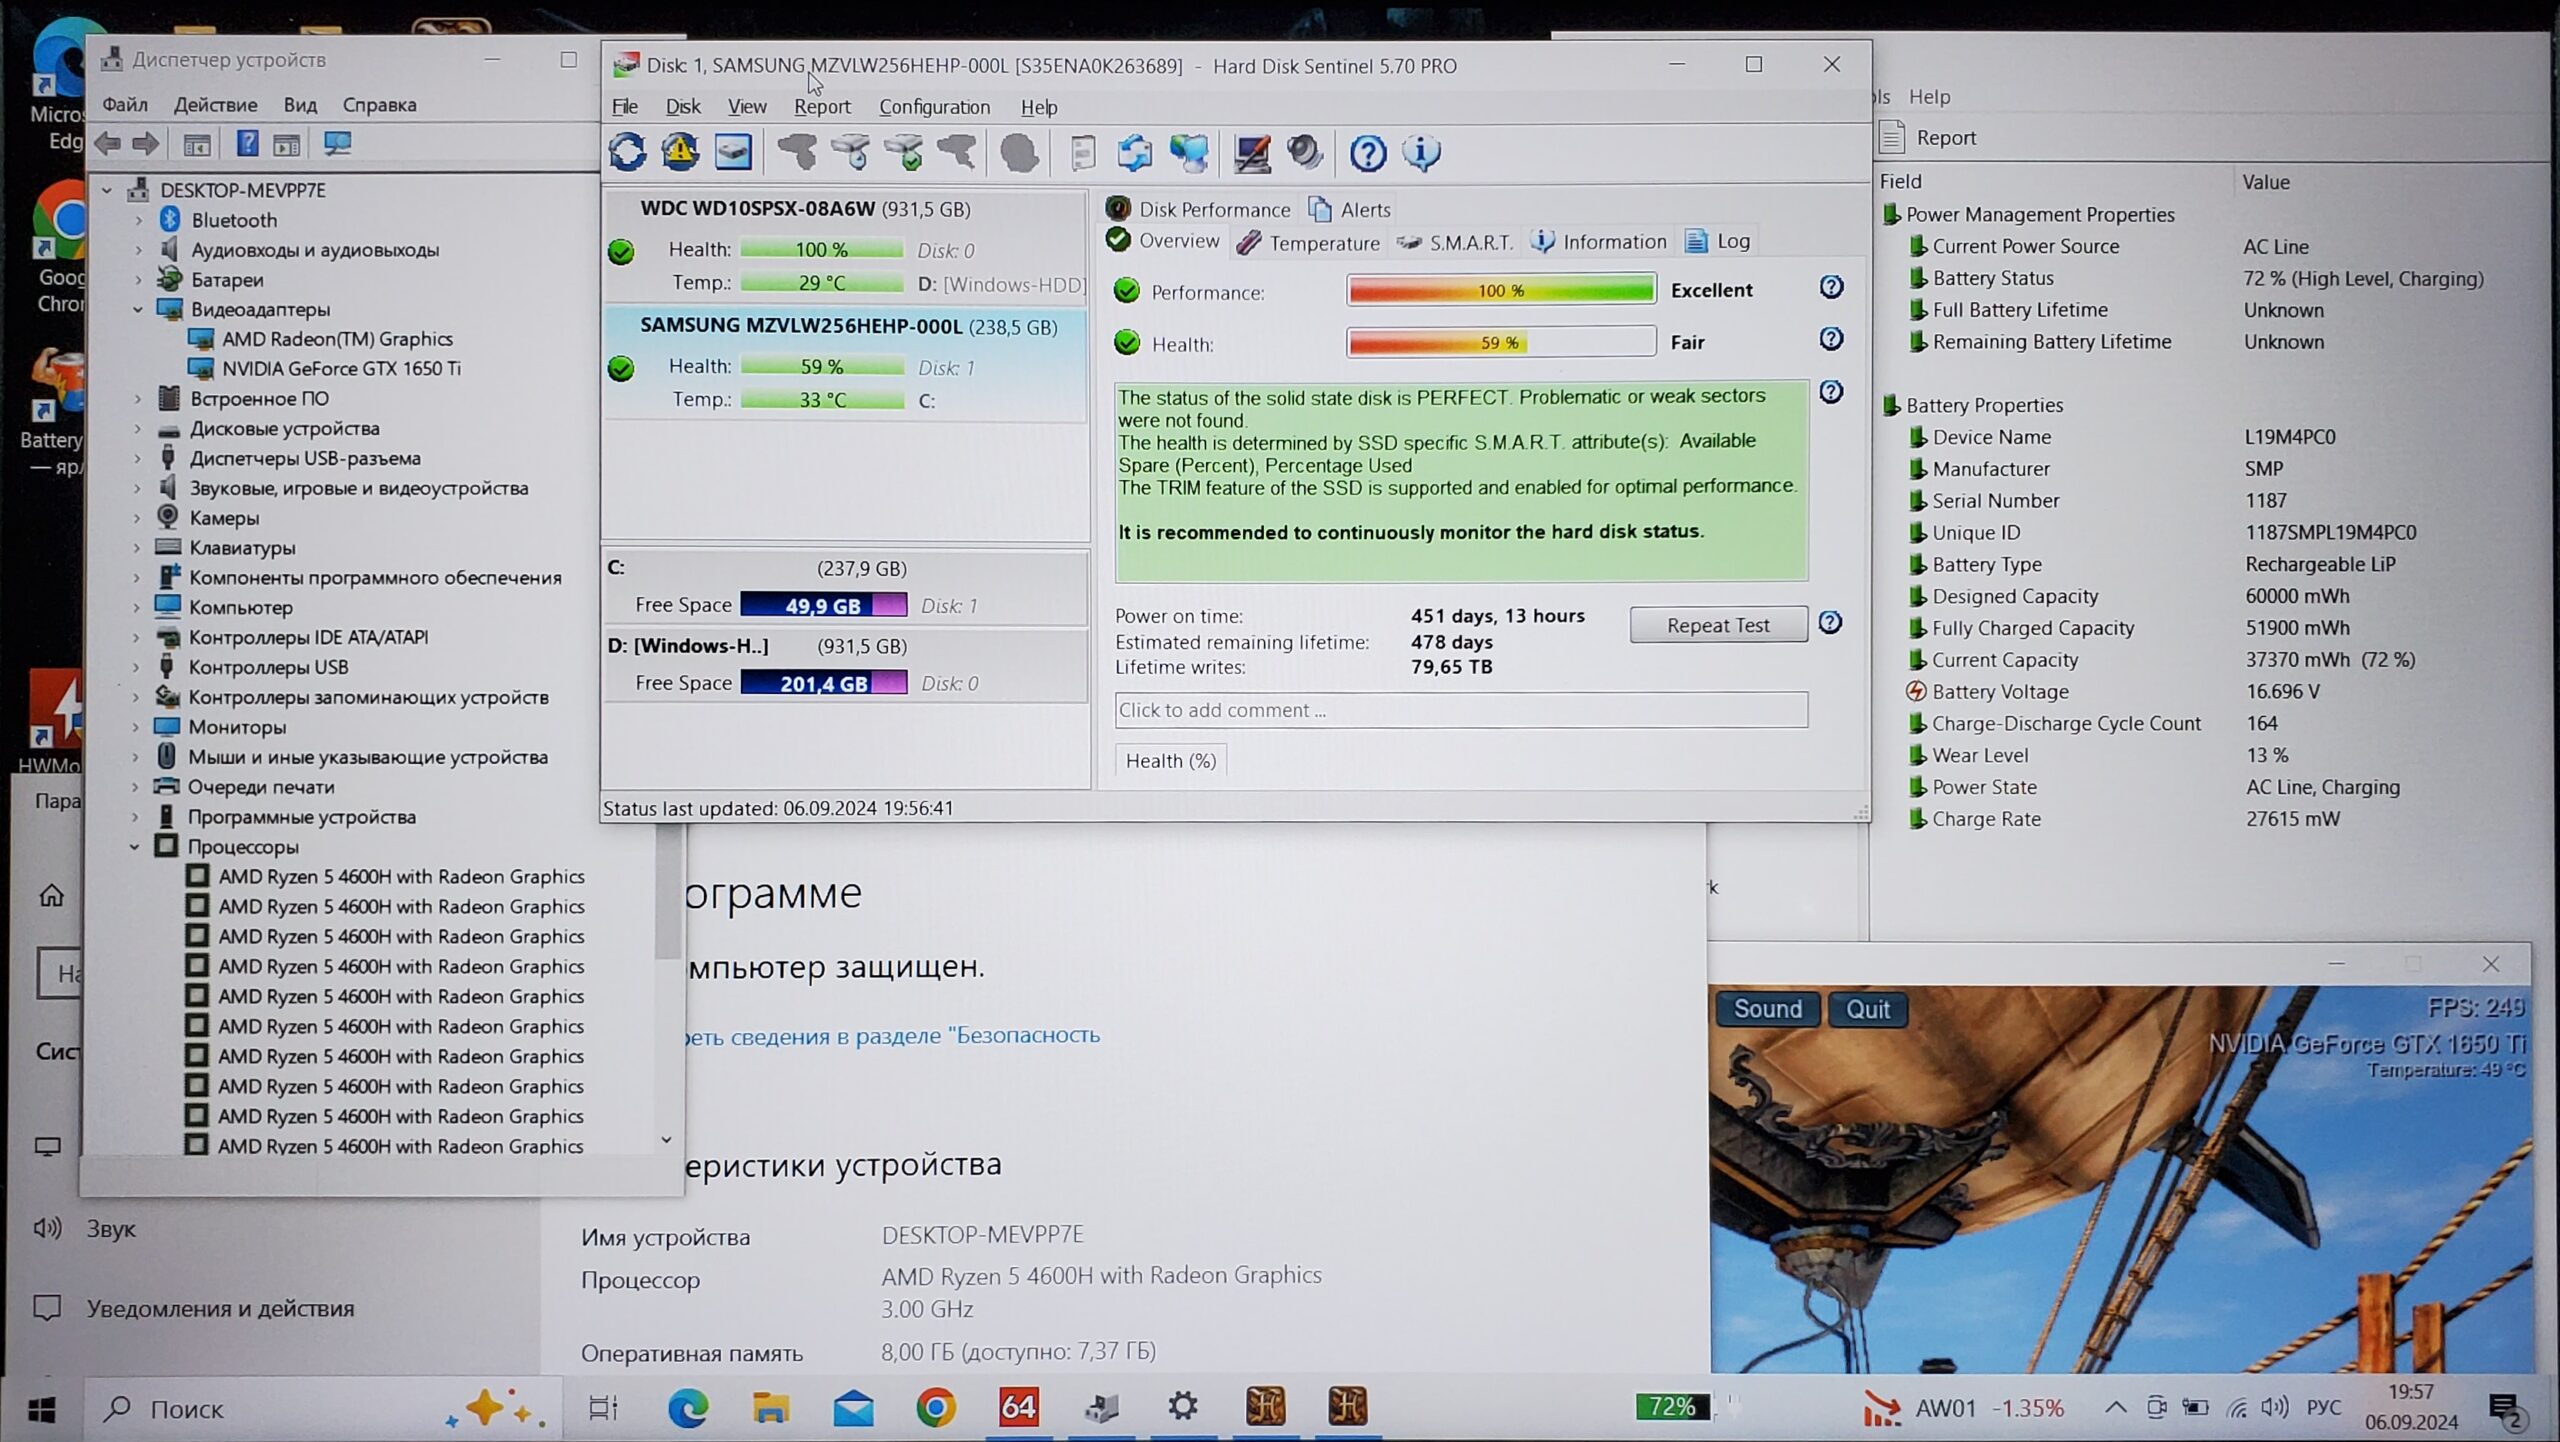Click the computer configuration toolbar icon
Viewport: 2560px width, 1442px height.
point(1251,153)
